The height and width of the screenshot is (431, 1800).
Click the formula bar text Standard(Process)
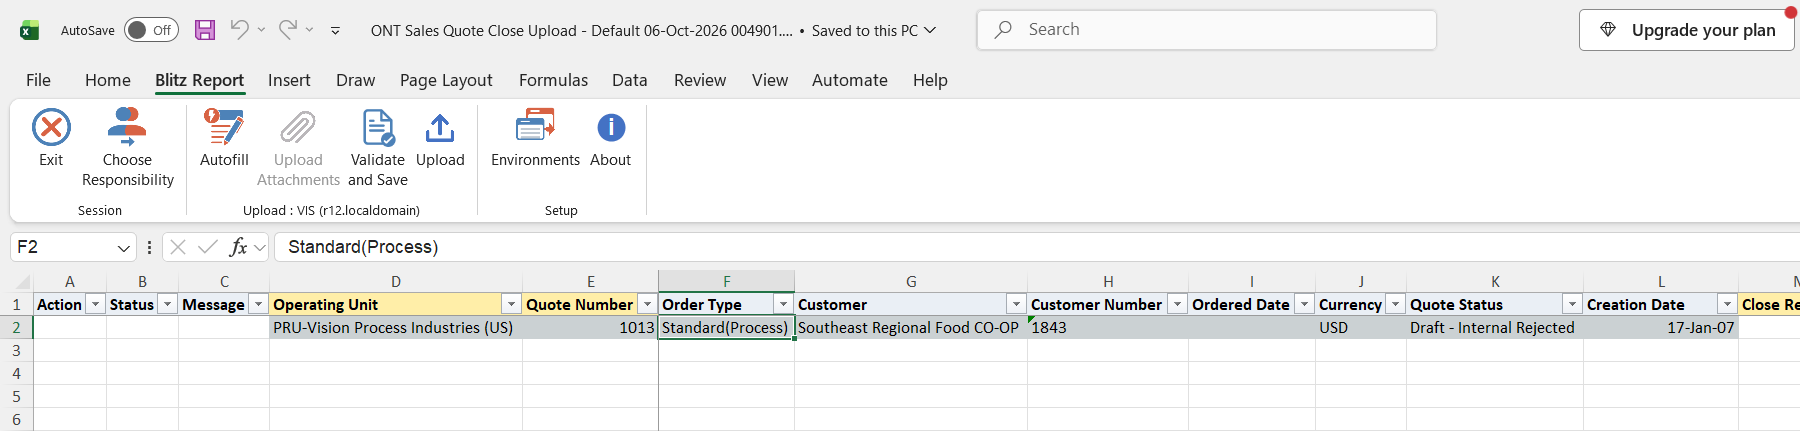(x=363, y=247)
